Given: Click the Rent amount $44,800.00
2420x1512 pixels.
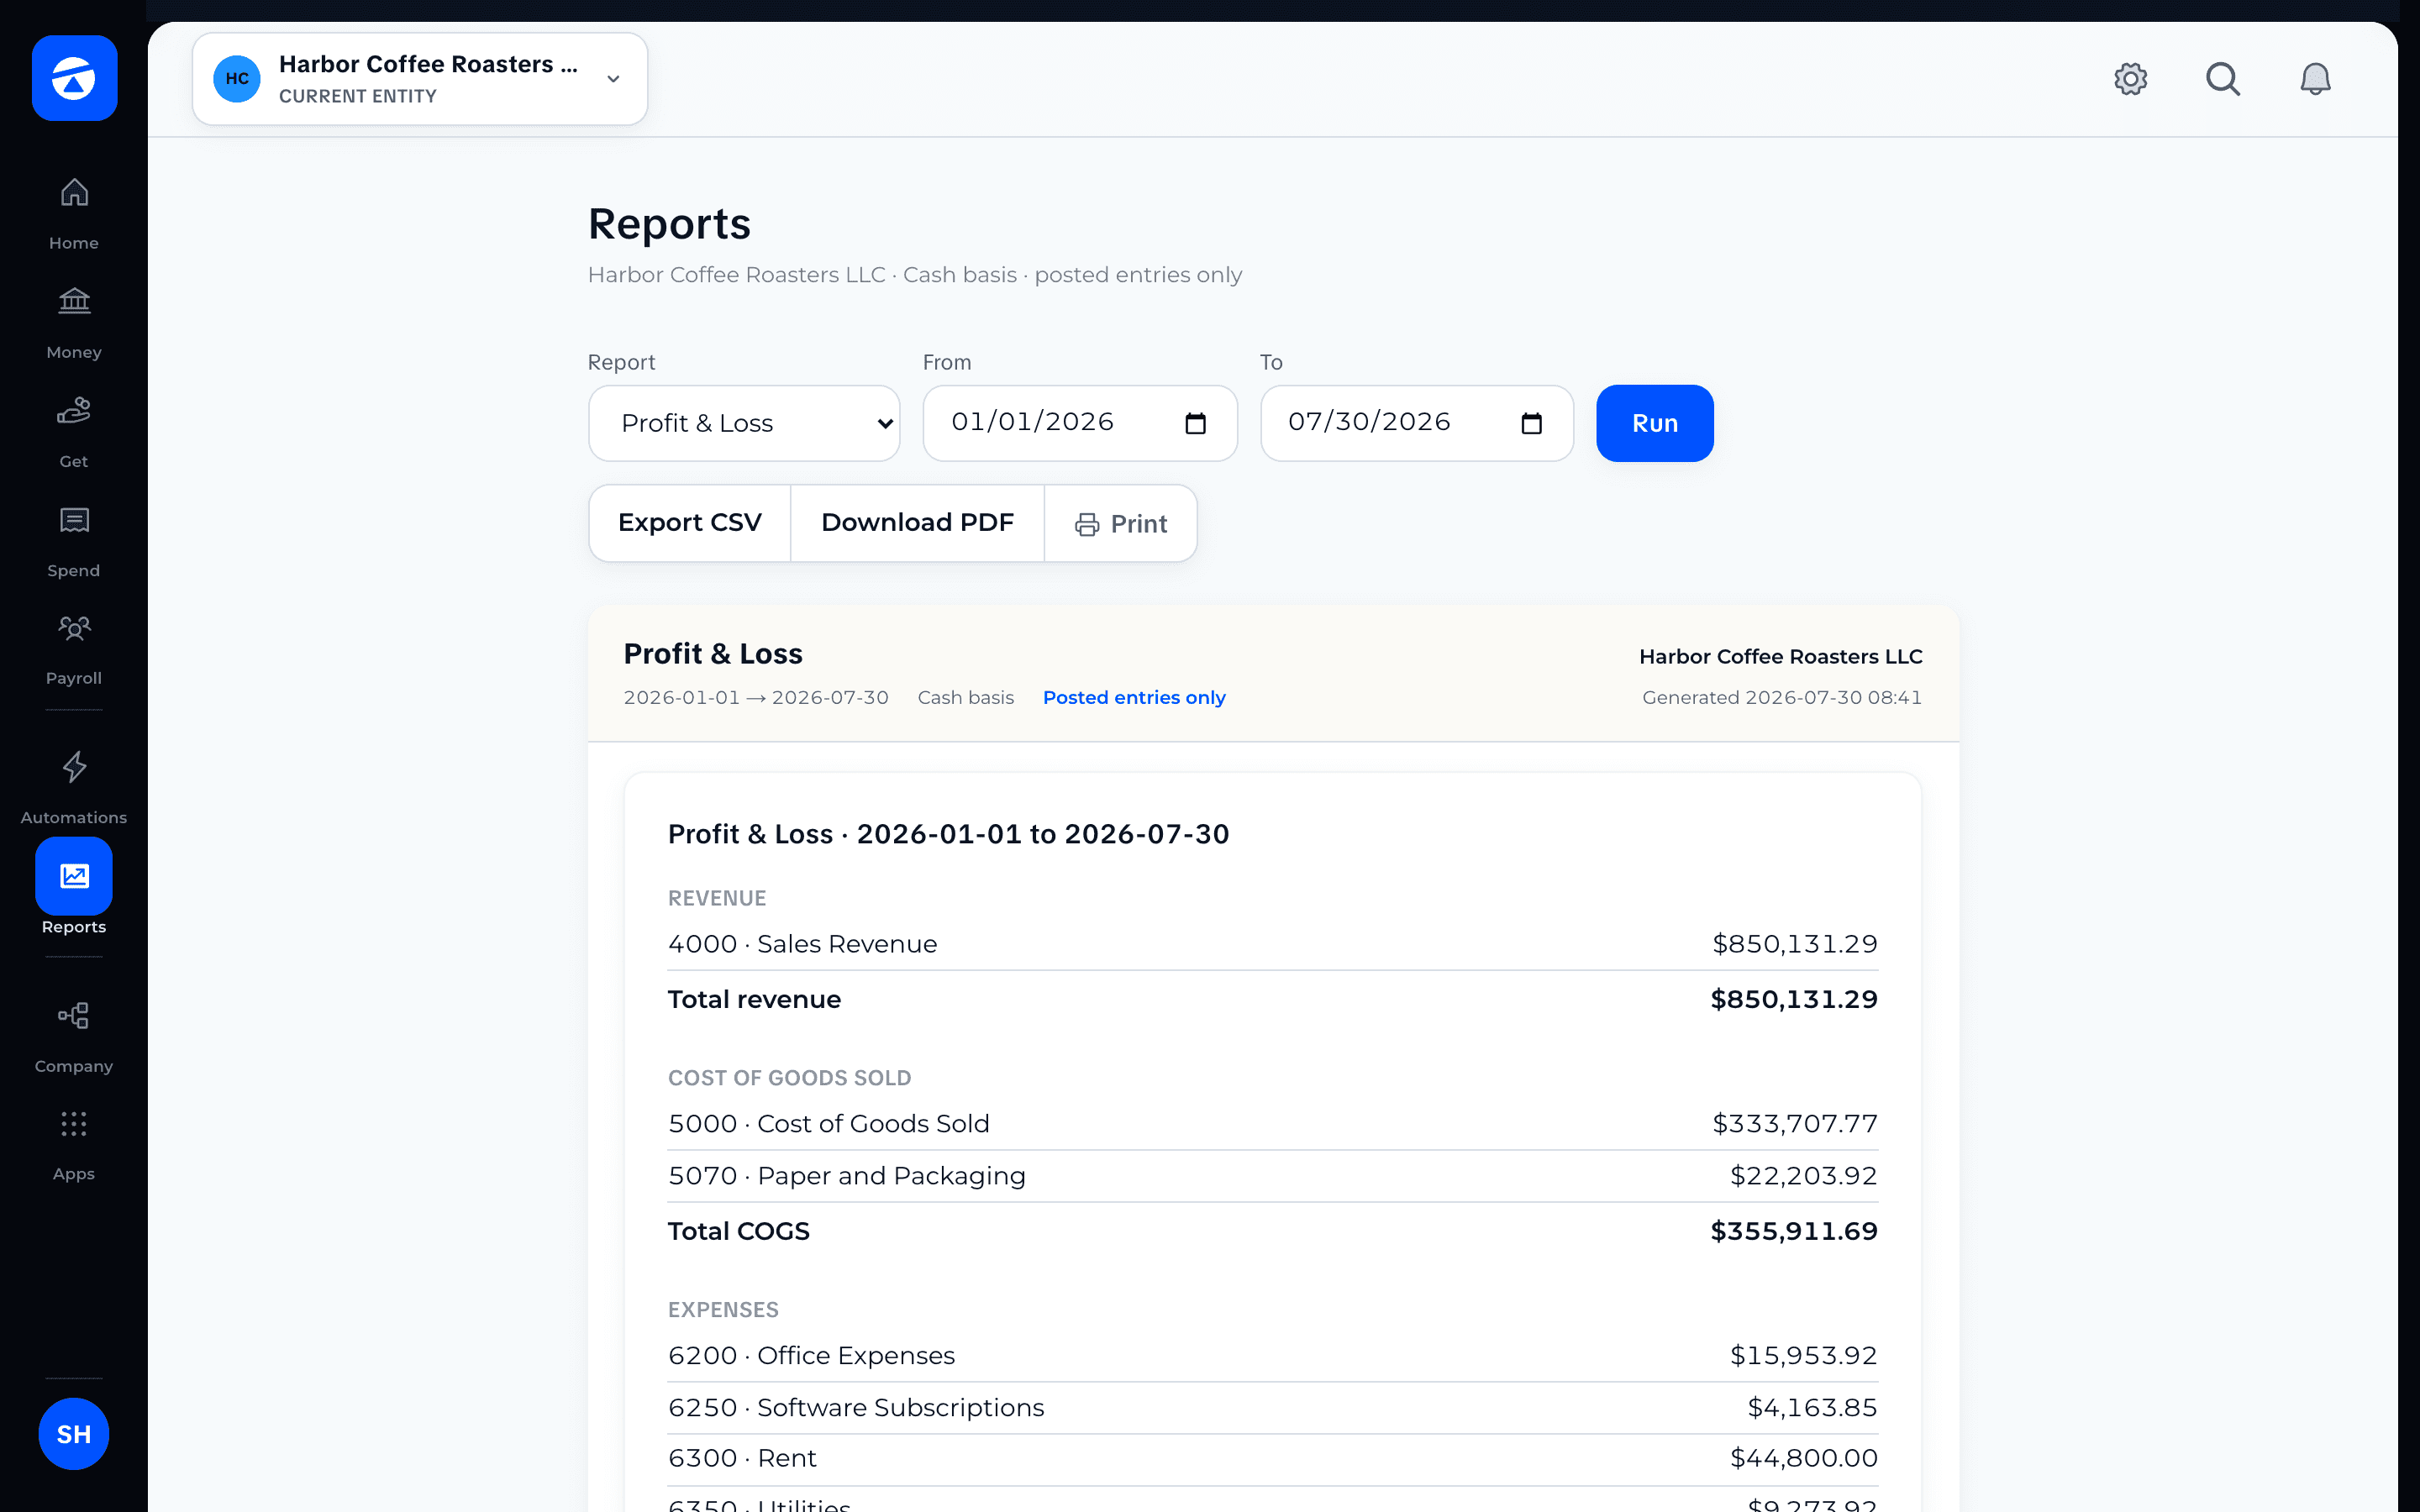Looking at the screenshot, I should coord(1804,1458).
